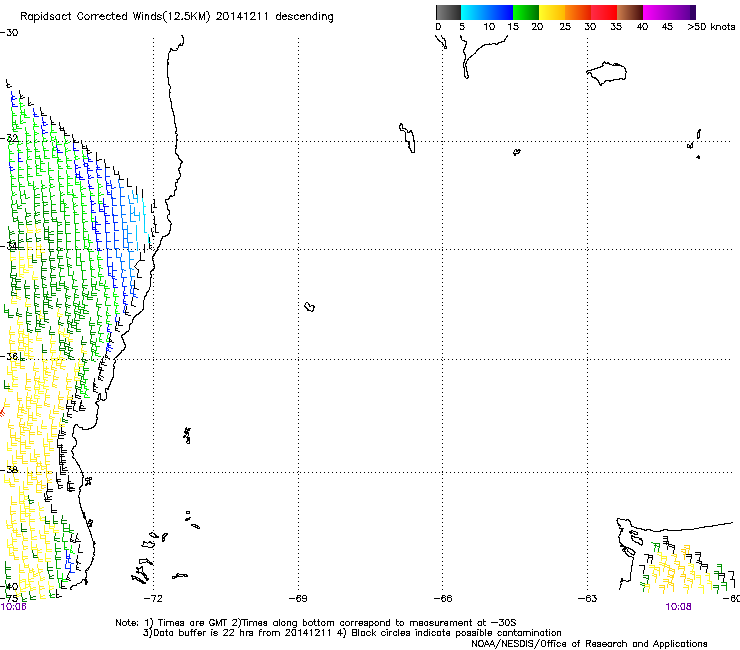Click the '>50 knots' legend label
Image resolution: width=740 pixels, height=650 pixels.
click(711, 26)
